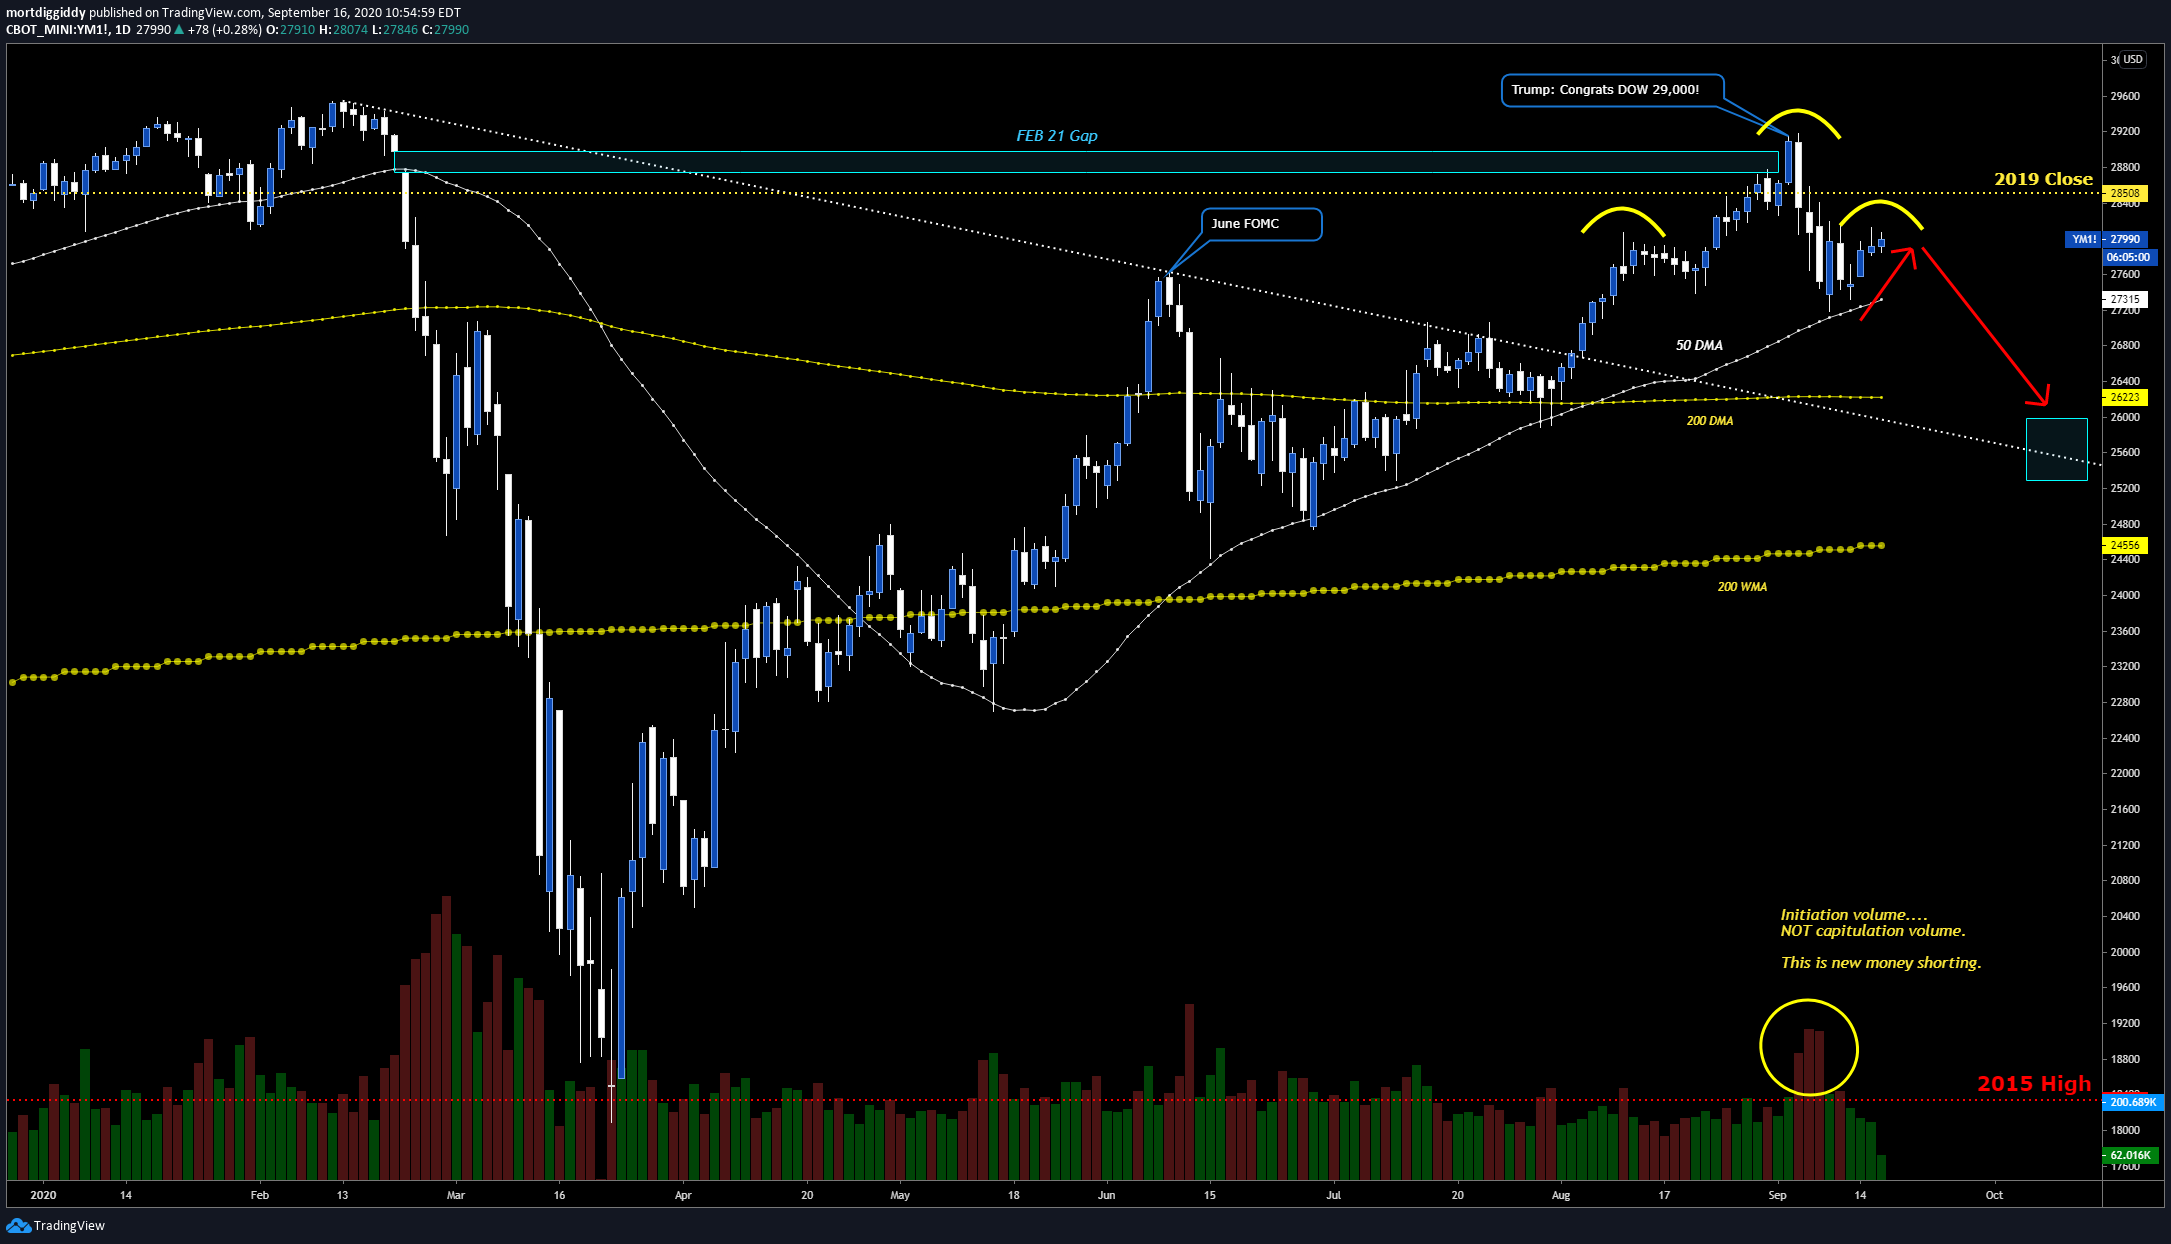Click the low value 'L:27846'
Image resolution: width=2171 pixels, height=1244 pixels.
tap(395, 30)
